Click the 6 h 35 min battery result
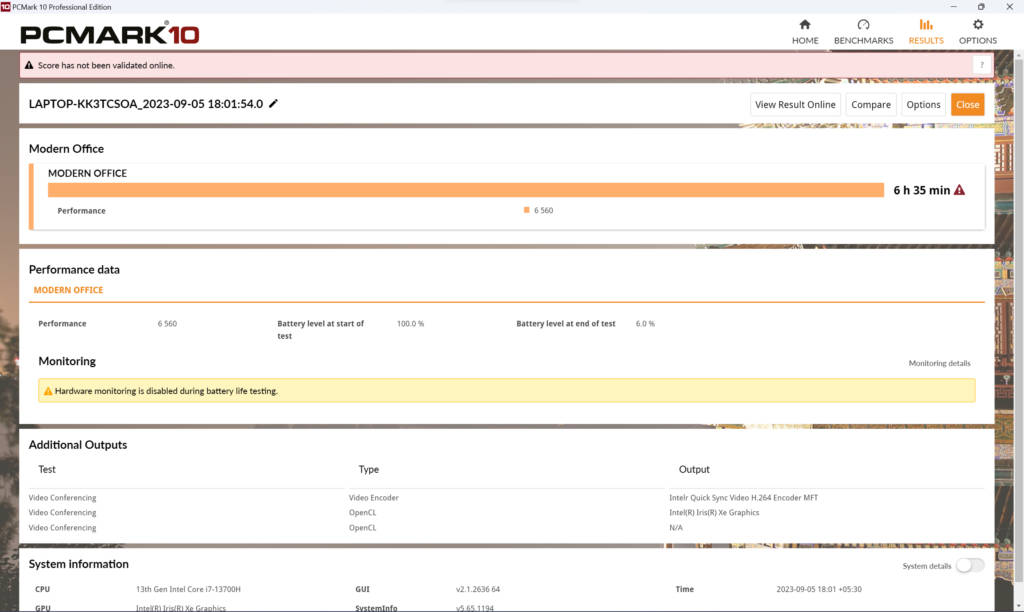Image resolution: width=1024 pixels, height=612 pixels. click(921, 190)
